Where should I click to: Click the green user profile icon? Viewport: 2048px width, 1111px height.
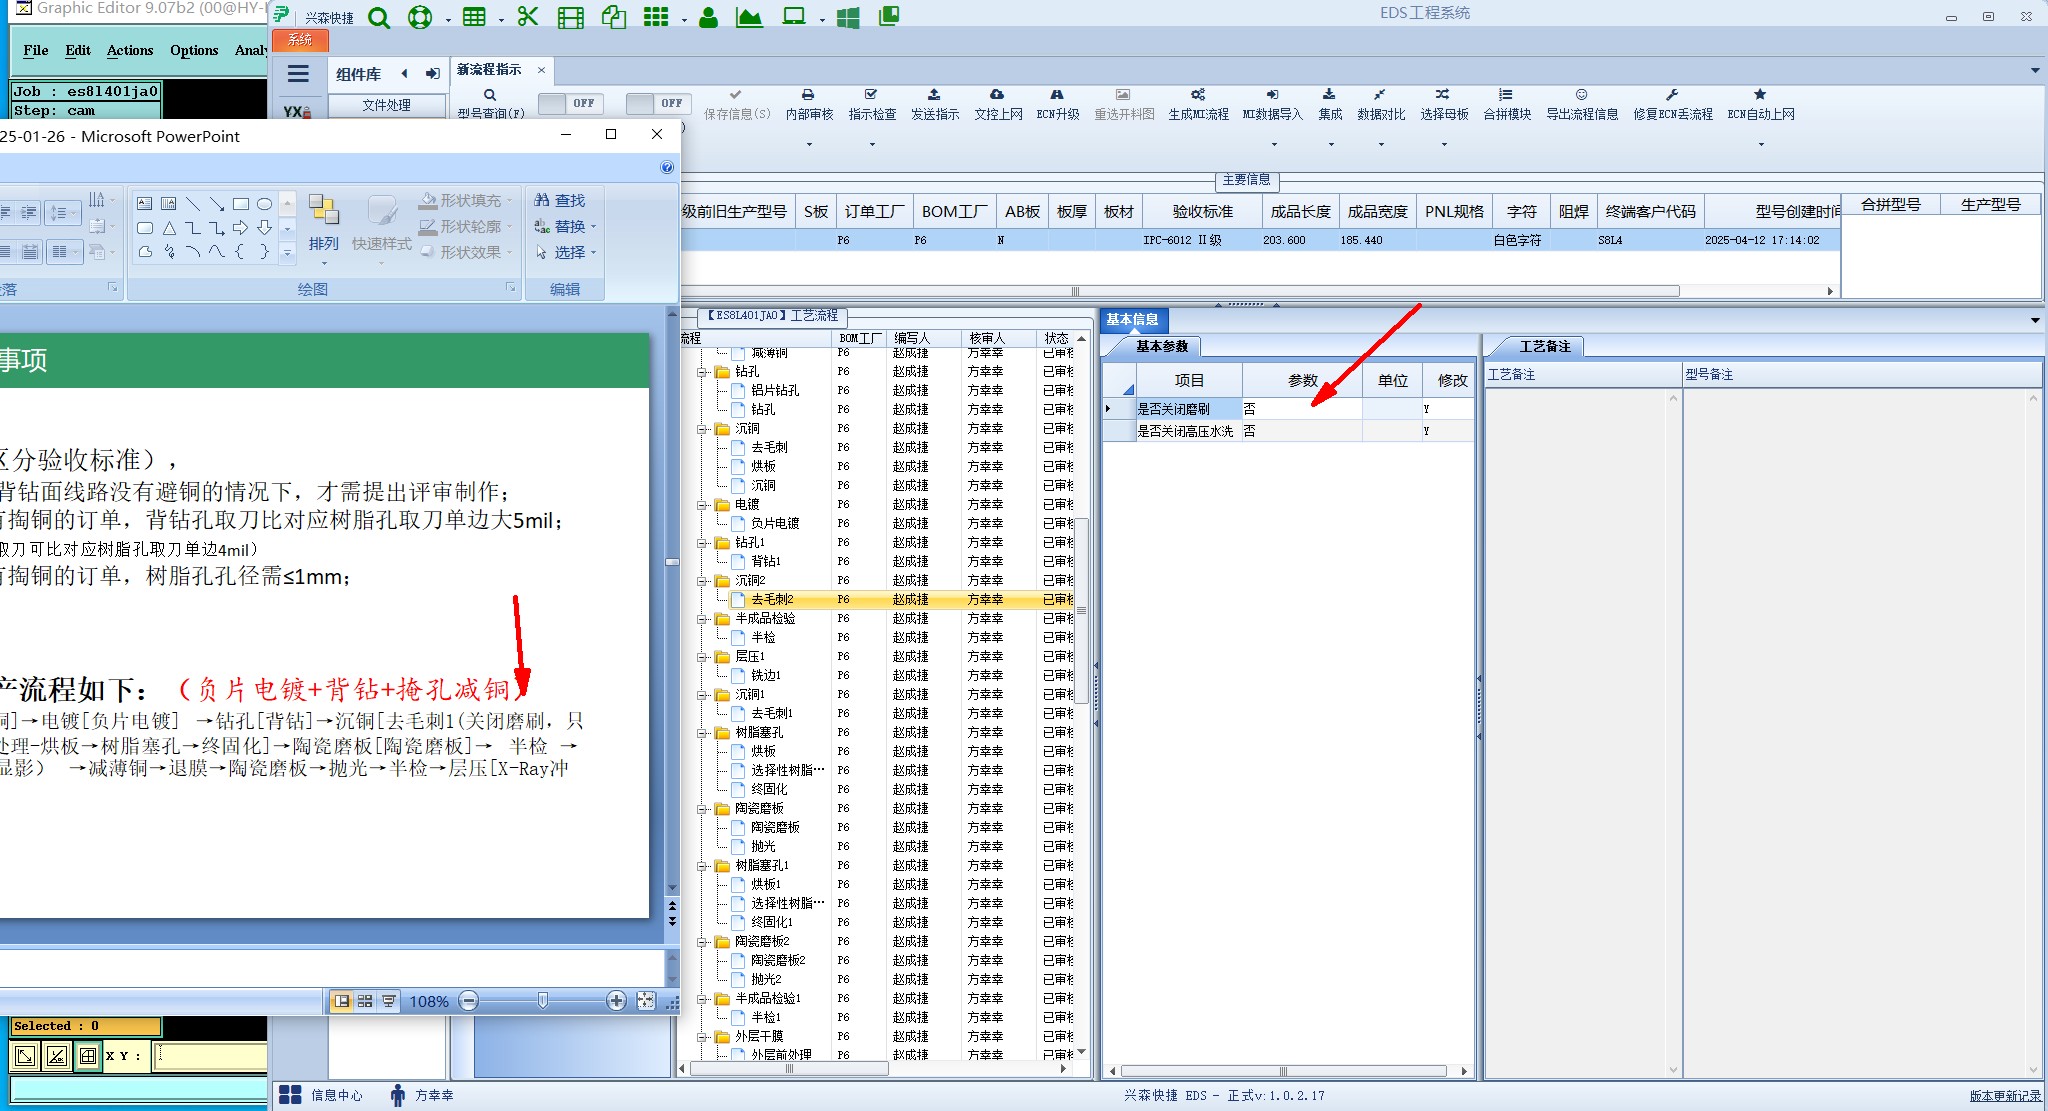pyautogui.click(x=708, y=18)
